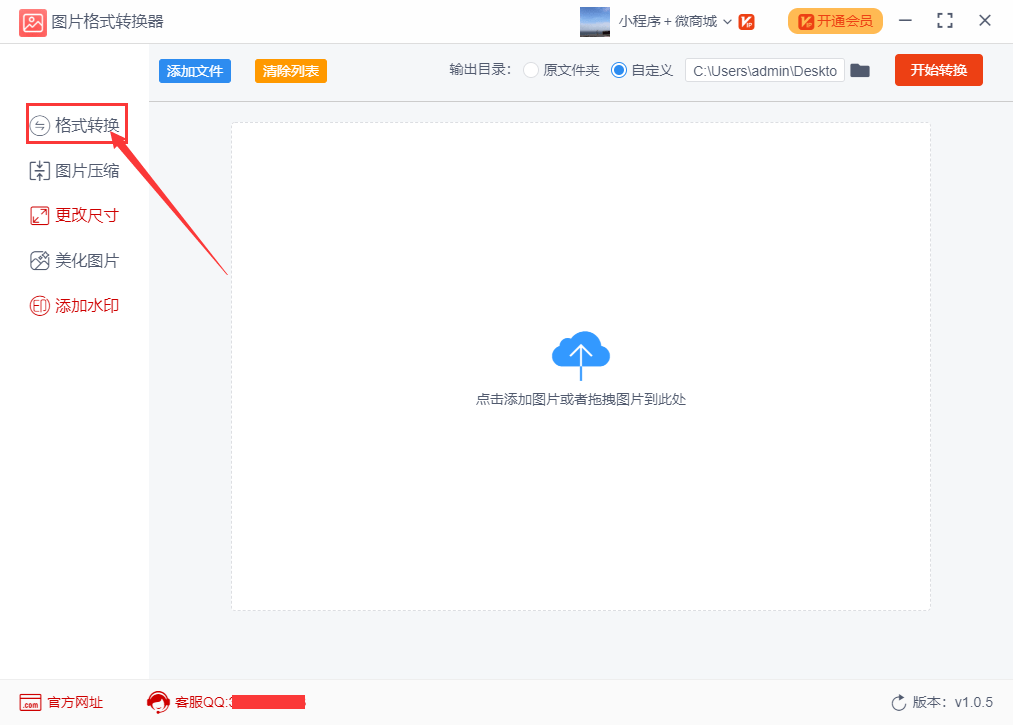The height and width of the screenshot is (725, 1013).
Task: Expand the 小程序 + 微商城 dropdown
Action: click(x=728, y=20)
